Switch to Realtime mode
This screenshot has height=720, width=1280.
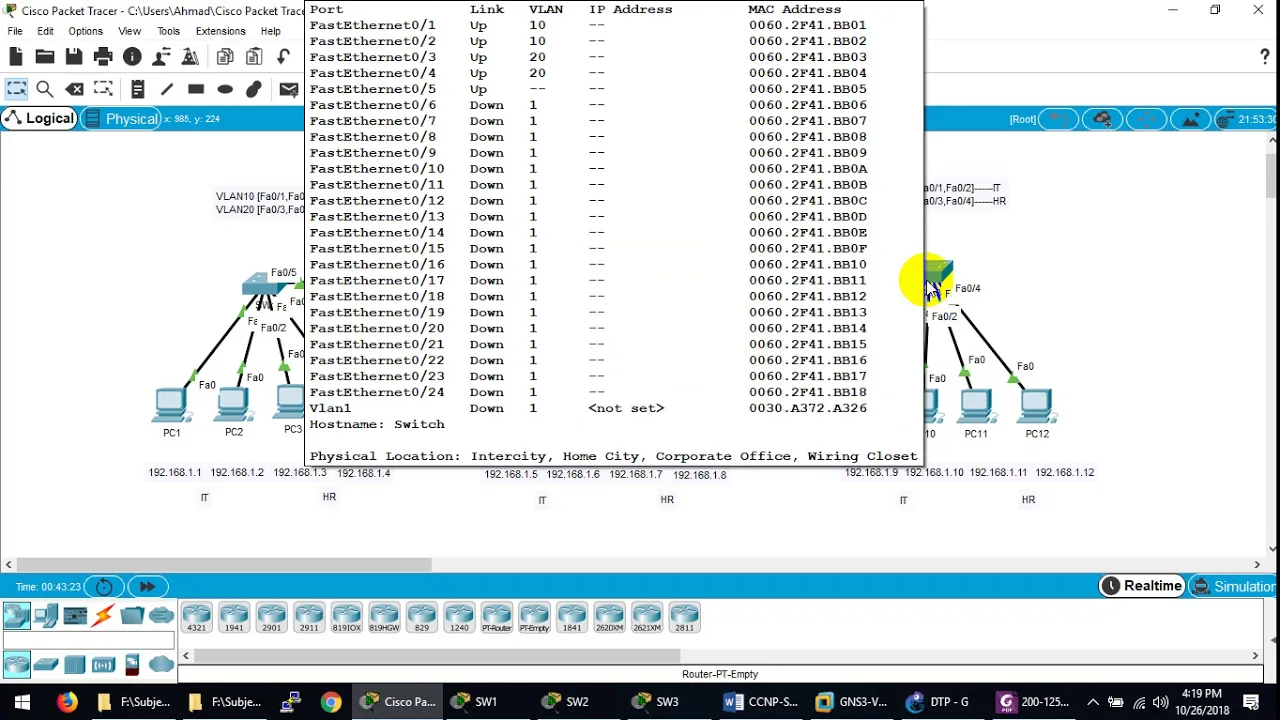pyautogui.click(x=1141, y=586)
